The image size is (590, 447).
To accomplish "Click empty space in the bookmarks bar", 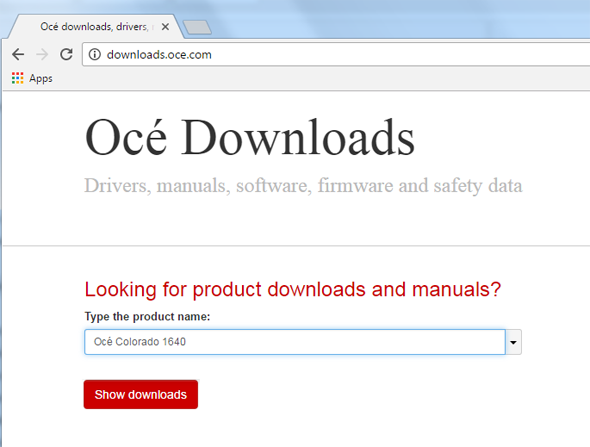I will 320,78.
